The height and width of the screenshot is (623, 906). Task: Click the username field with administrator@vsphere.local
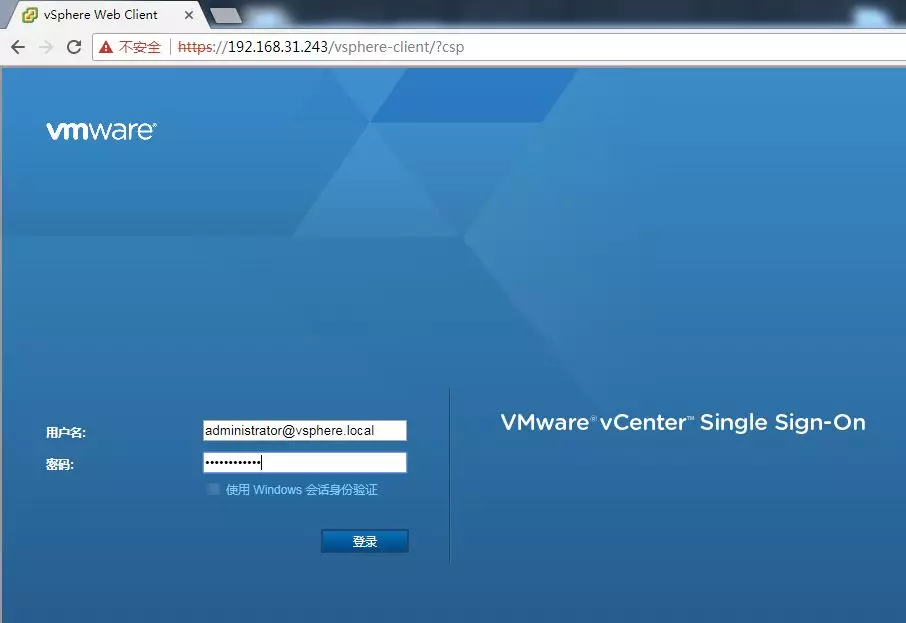pos(305,431)
